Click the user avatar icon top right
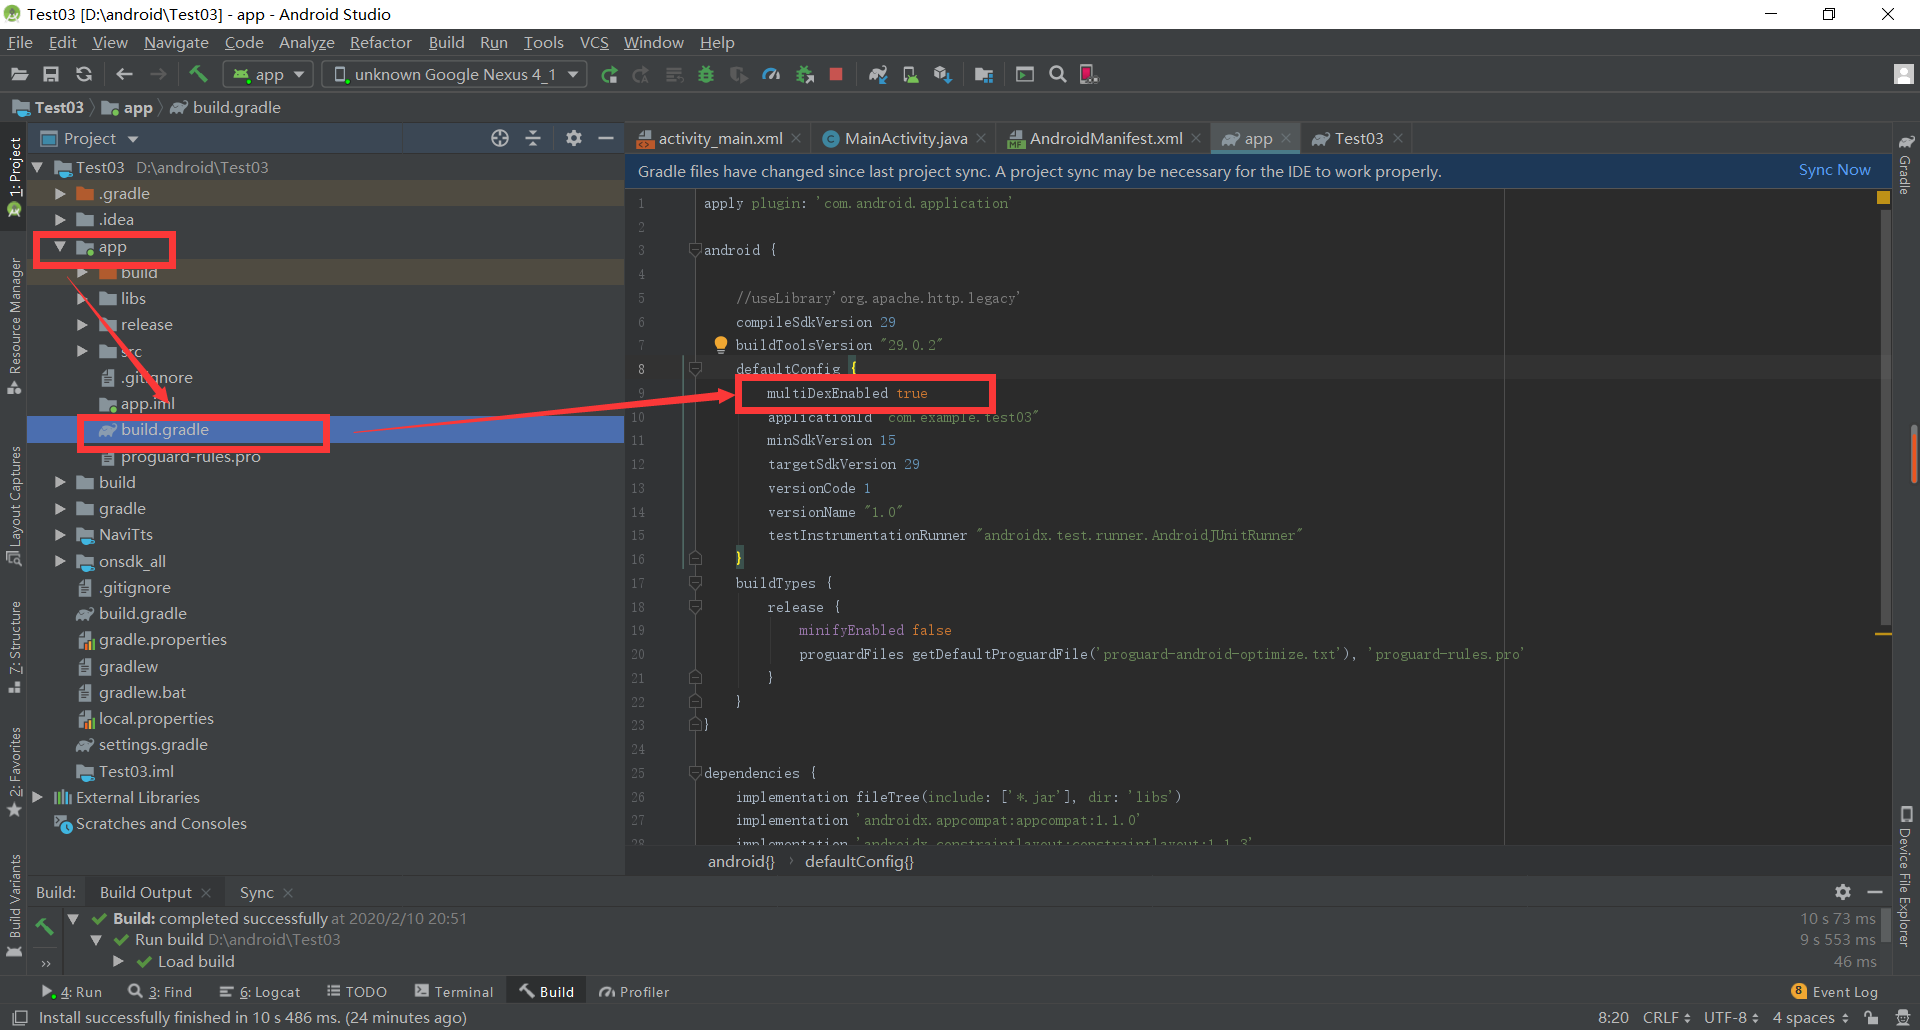1920x1030 pixels. click(1904, 74)
